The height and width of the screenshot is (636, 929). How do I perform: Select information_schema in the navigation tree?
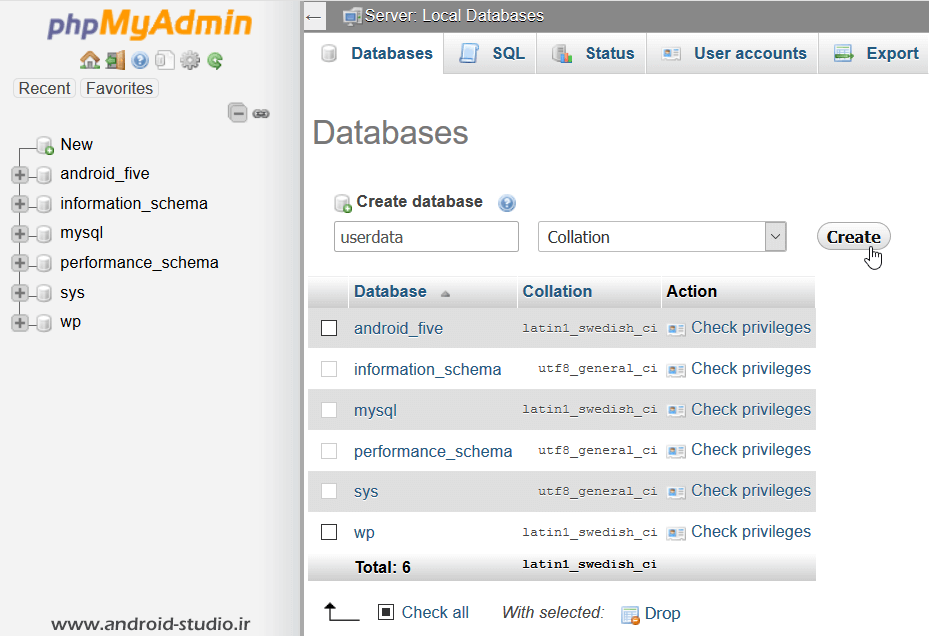coord(134,204)
